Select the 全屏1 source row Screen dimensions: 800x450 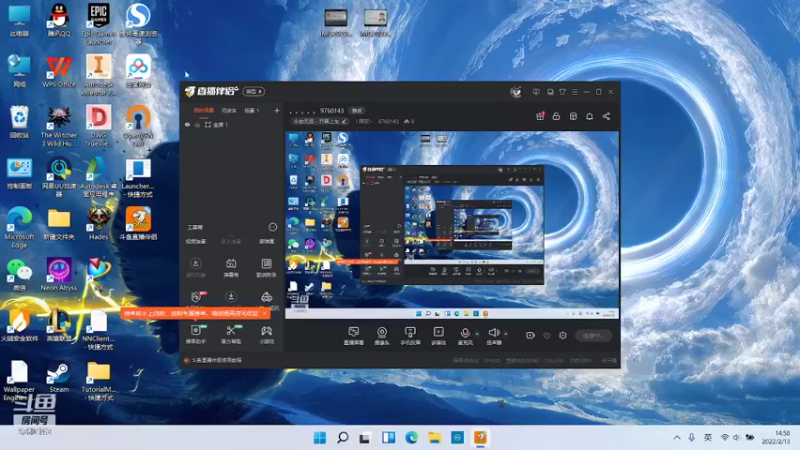click(232, 125)
